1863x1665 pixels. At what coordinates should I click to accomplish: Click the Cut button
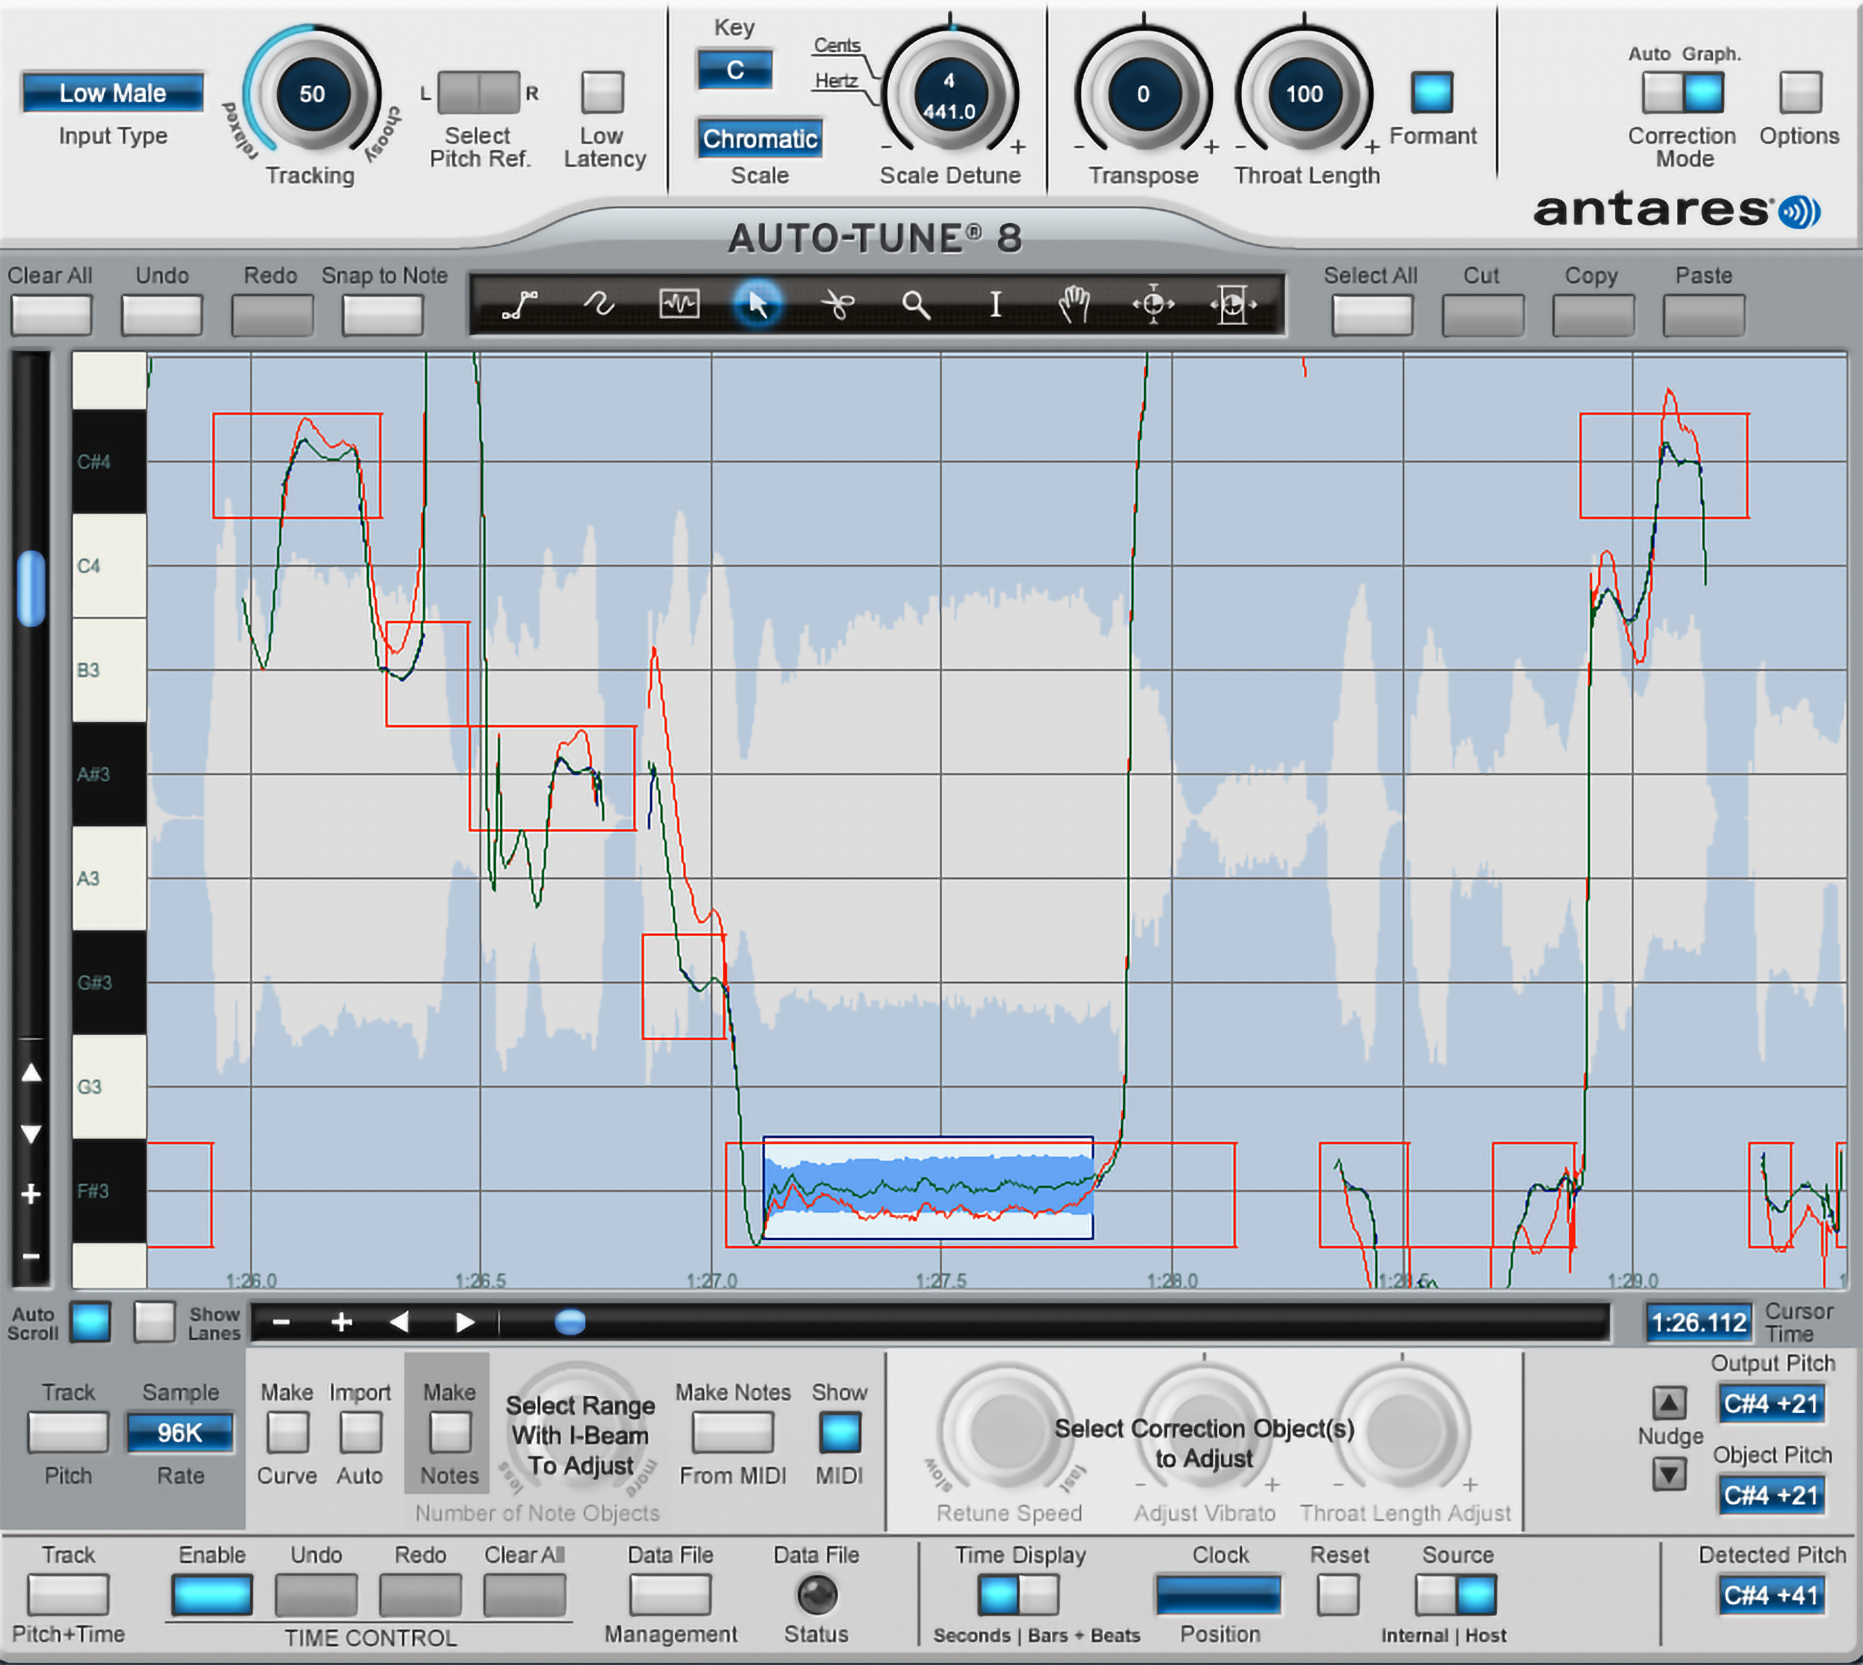pyautogui.click(x=1483, y=315)
